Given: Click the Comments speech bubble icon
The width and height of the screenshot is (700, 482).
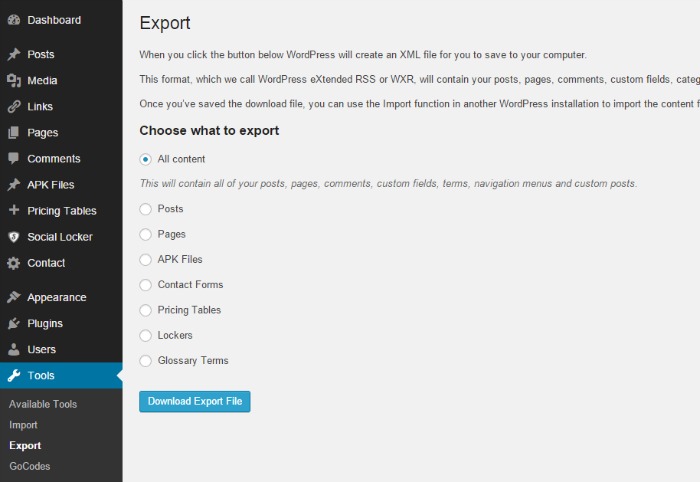Looking at the screenshot, I should tap(14, 158).
